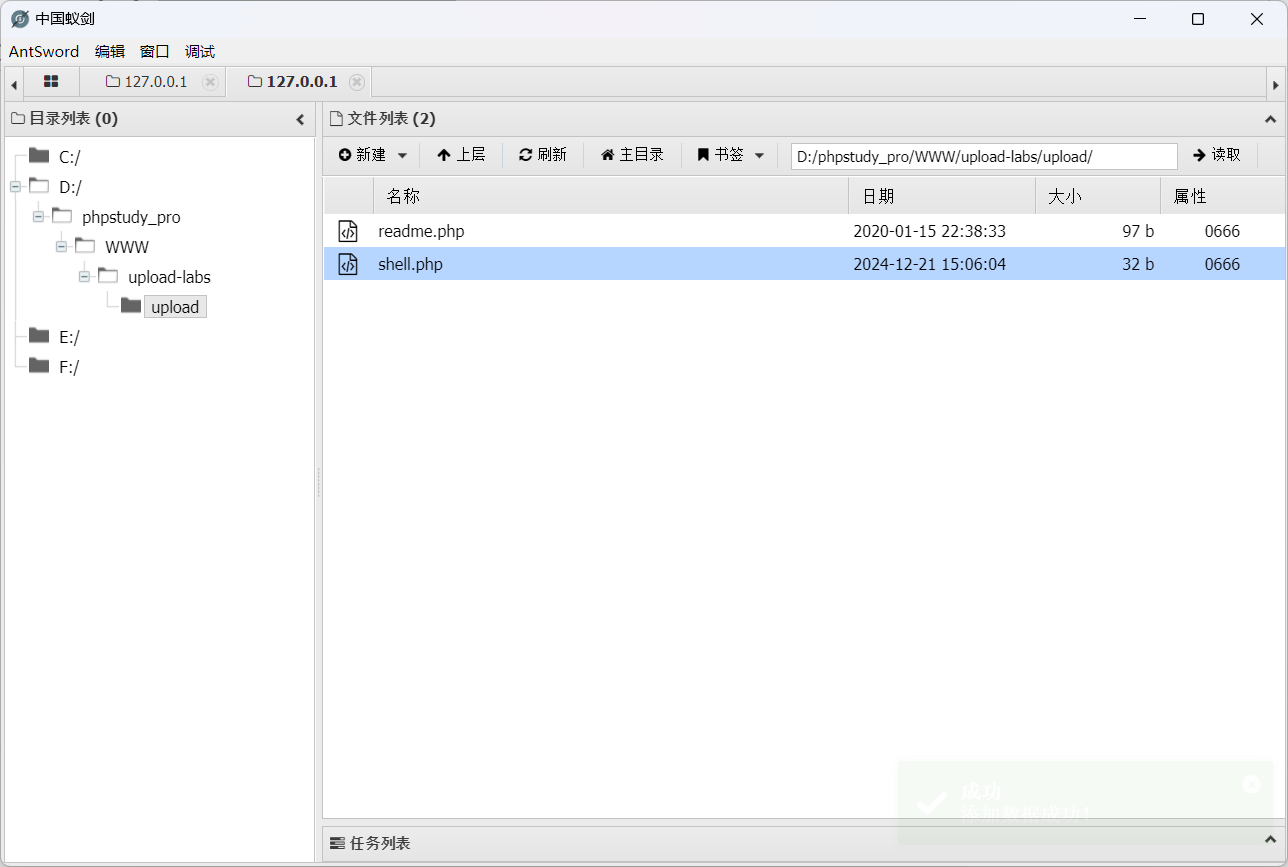This screenshot has height=867, width=1288.
Task: Click the 32 b size cell
Action: [1138, 264]
